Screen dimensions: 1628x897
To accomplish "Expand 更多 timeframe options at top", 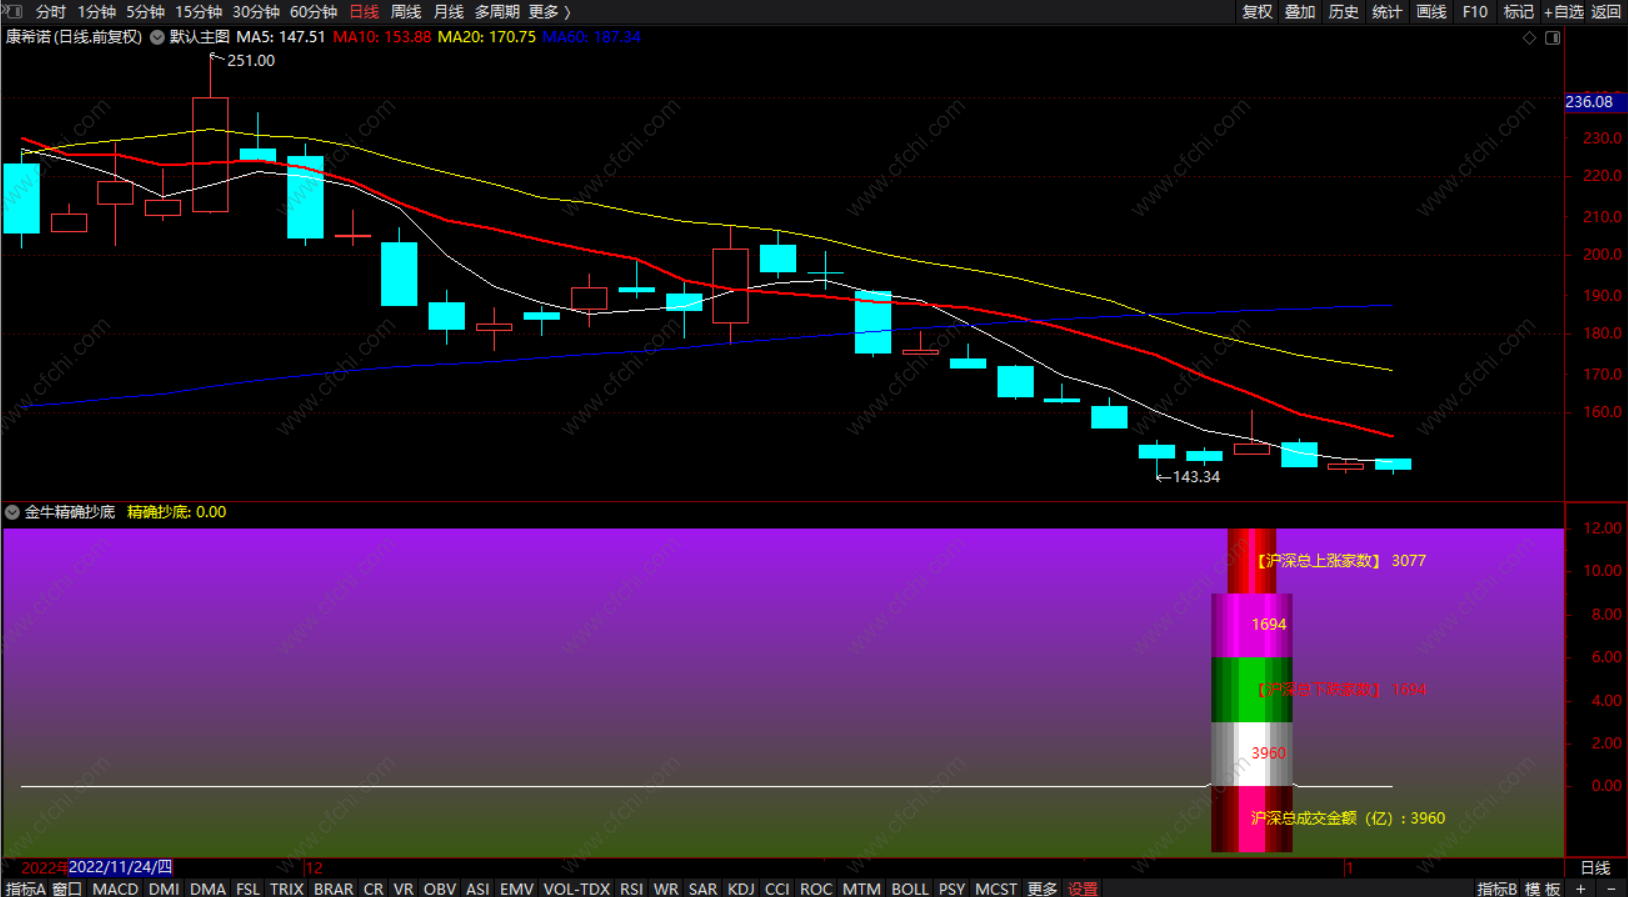I will (x=549, y=12).
